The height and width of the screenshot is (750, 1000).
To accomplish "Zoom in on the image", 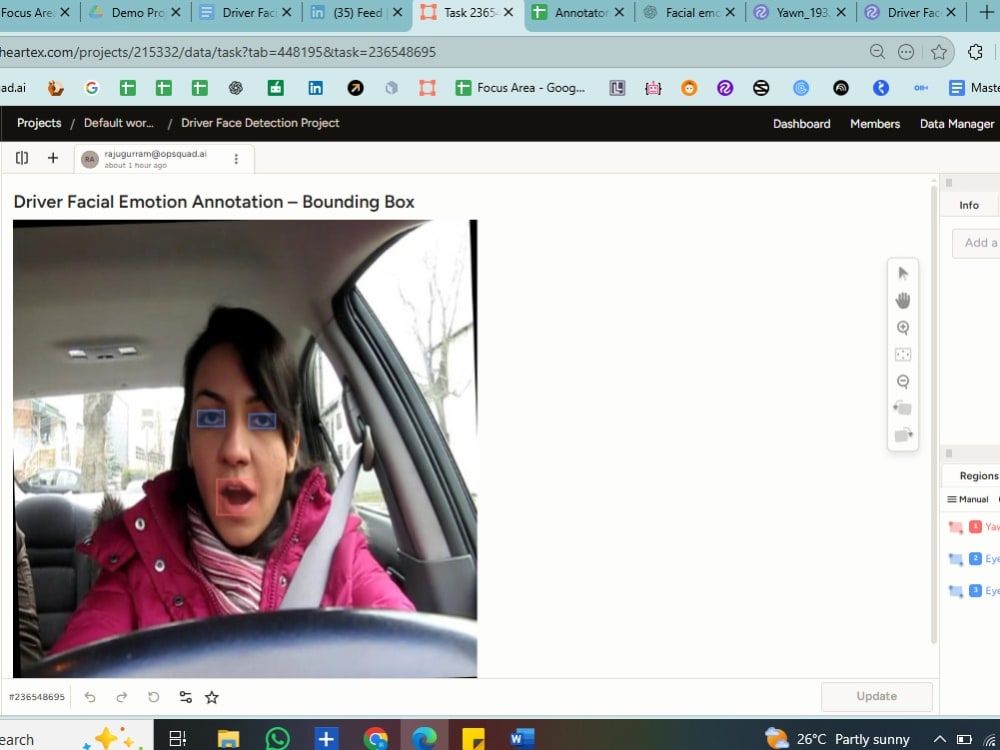I will click(902, 328).
